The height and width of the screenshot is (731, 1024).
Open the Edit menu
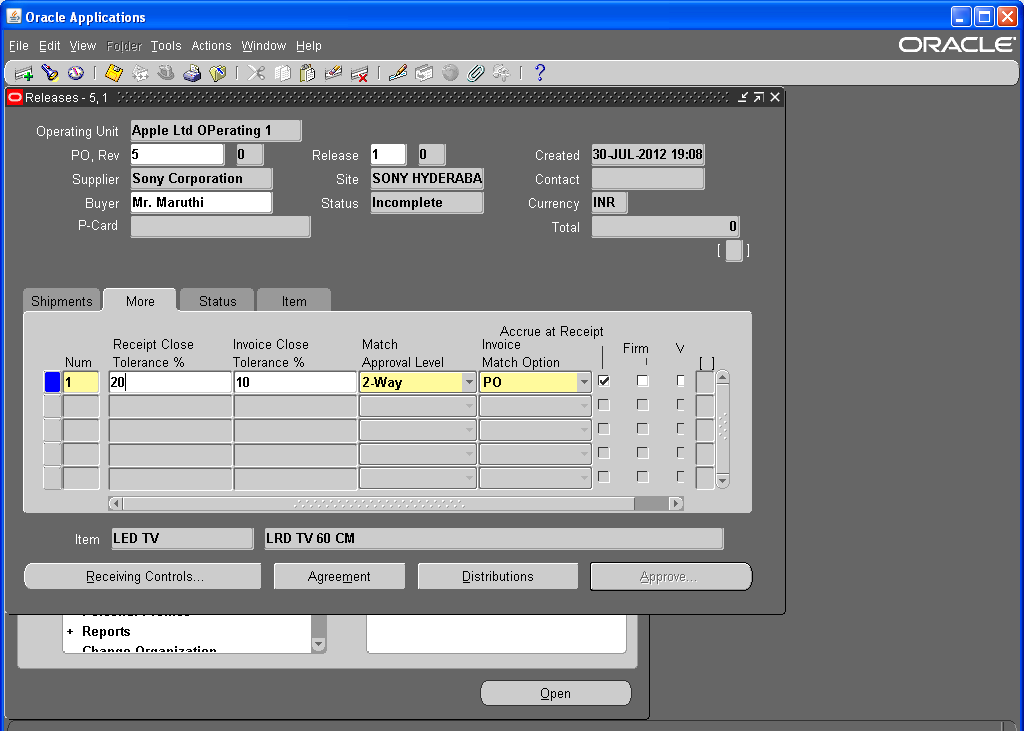pyautogui.click(x=50, y=46)
